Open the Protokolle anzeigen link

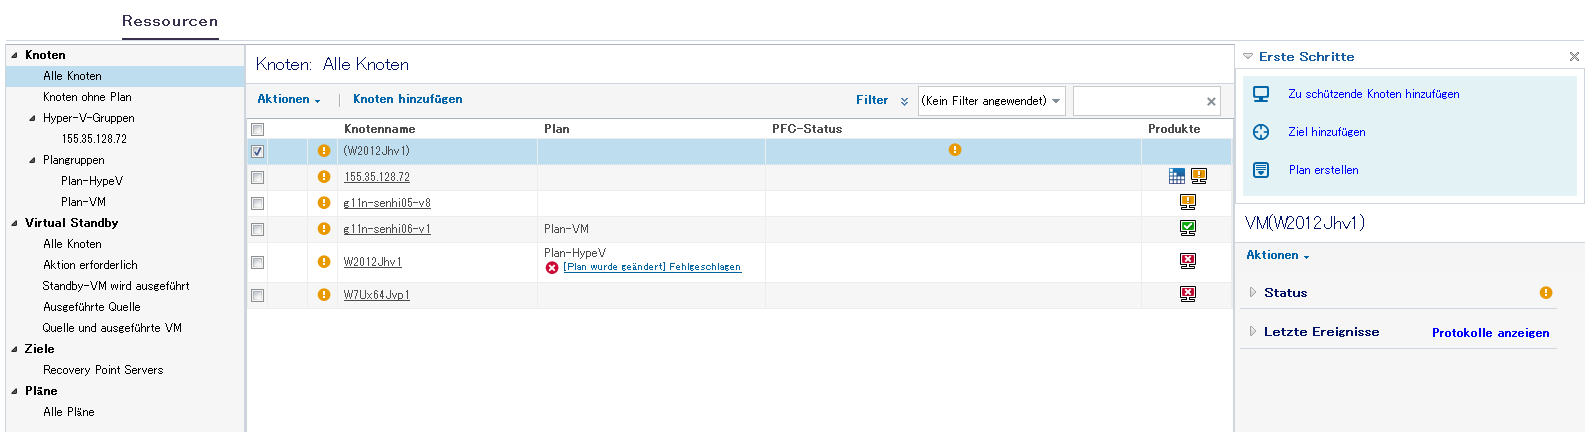pyautogui.click(x=1490, y=333)
